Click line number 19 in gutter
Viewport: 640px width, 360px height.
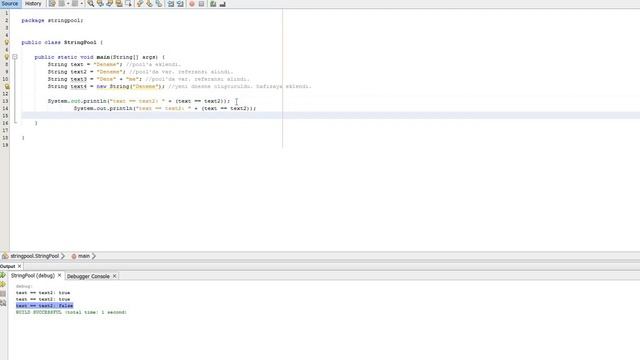point(5,145)
